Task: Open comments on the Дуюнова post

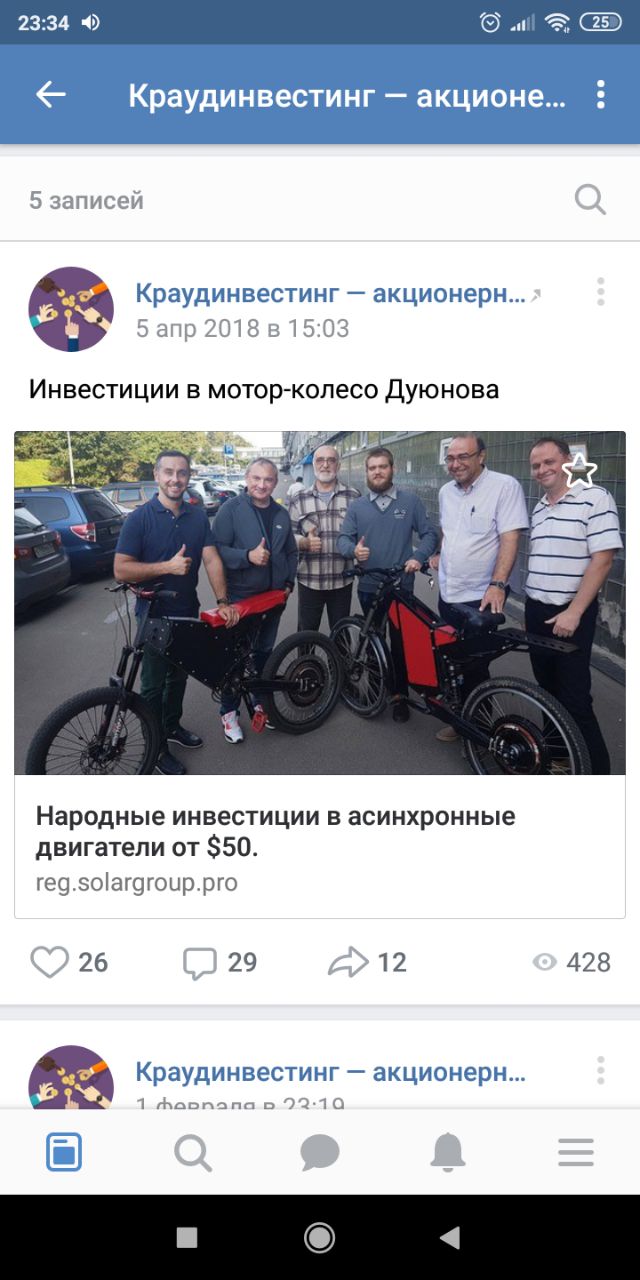Action: pyautogui.click(x=200, y=963)
